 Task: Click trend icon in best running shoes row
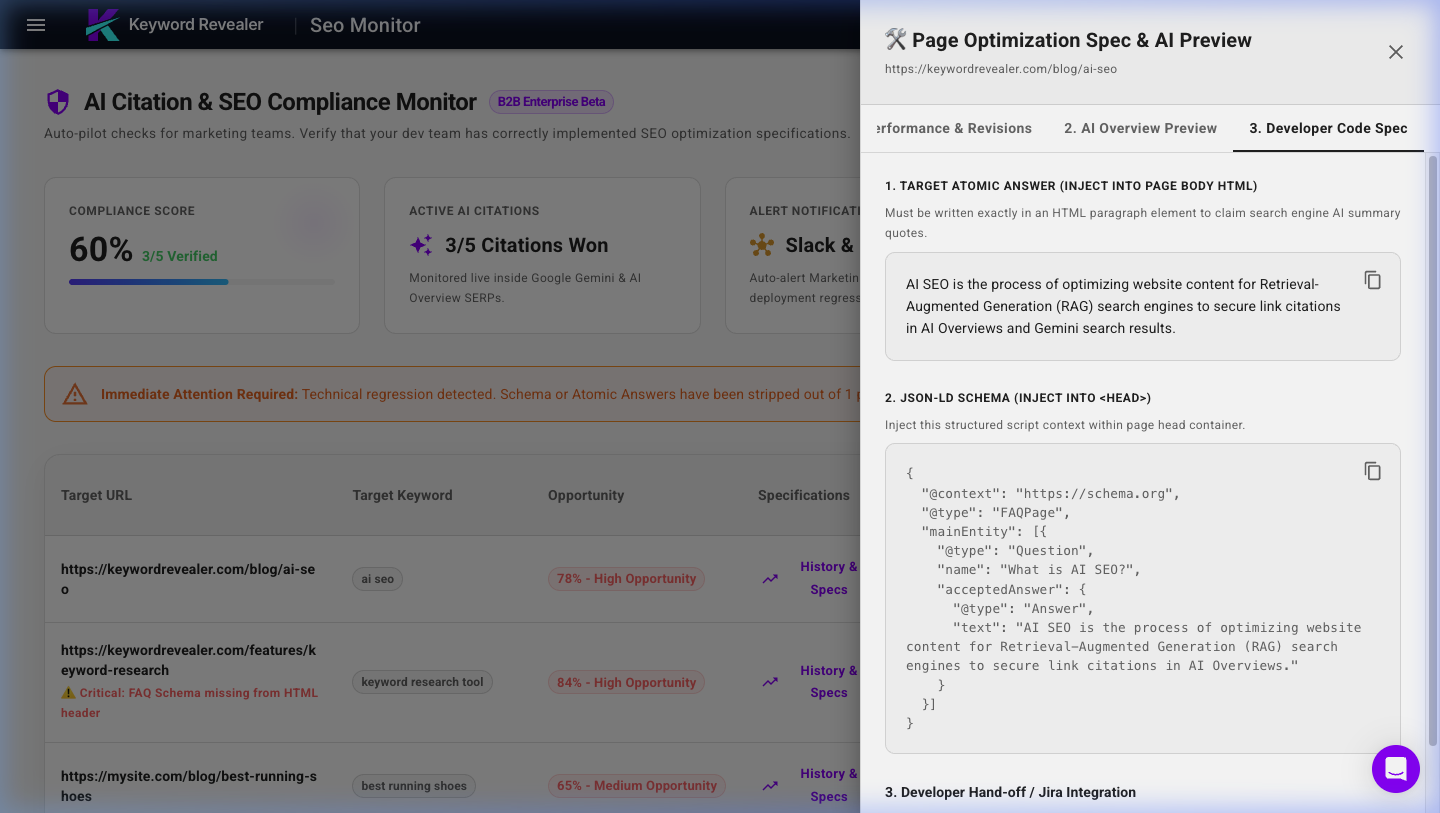[770, 785]
